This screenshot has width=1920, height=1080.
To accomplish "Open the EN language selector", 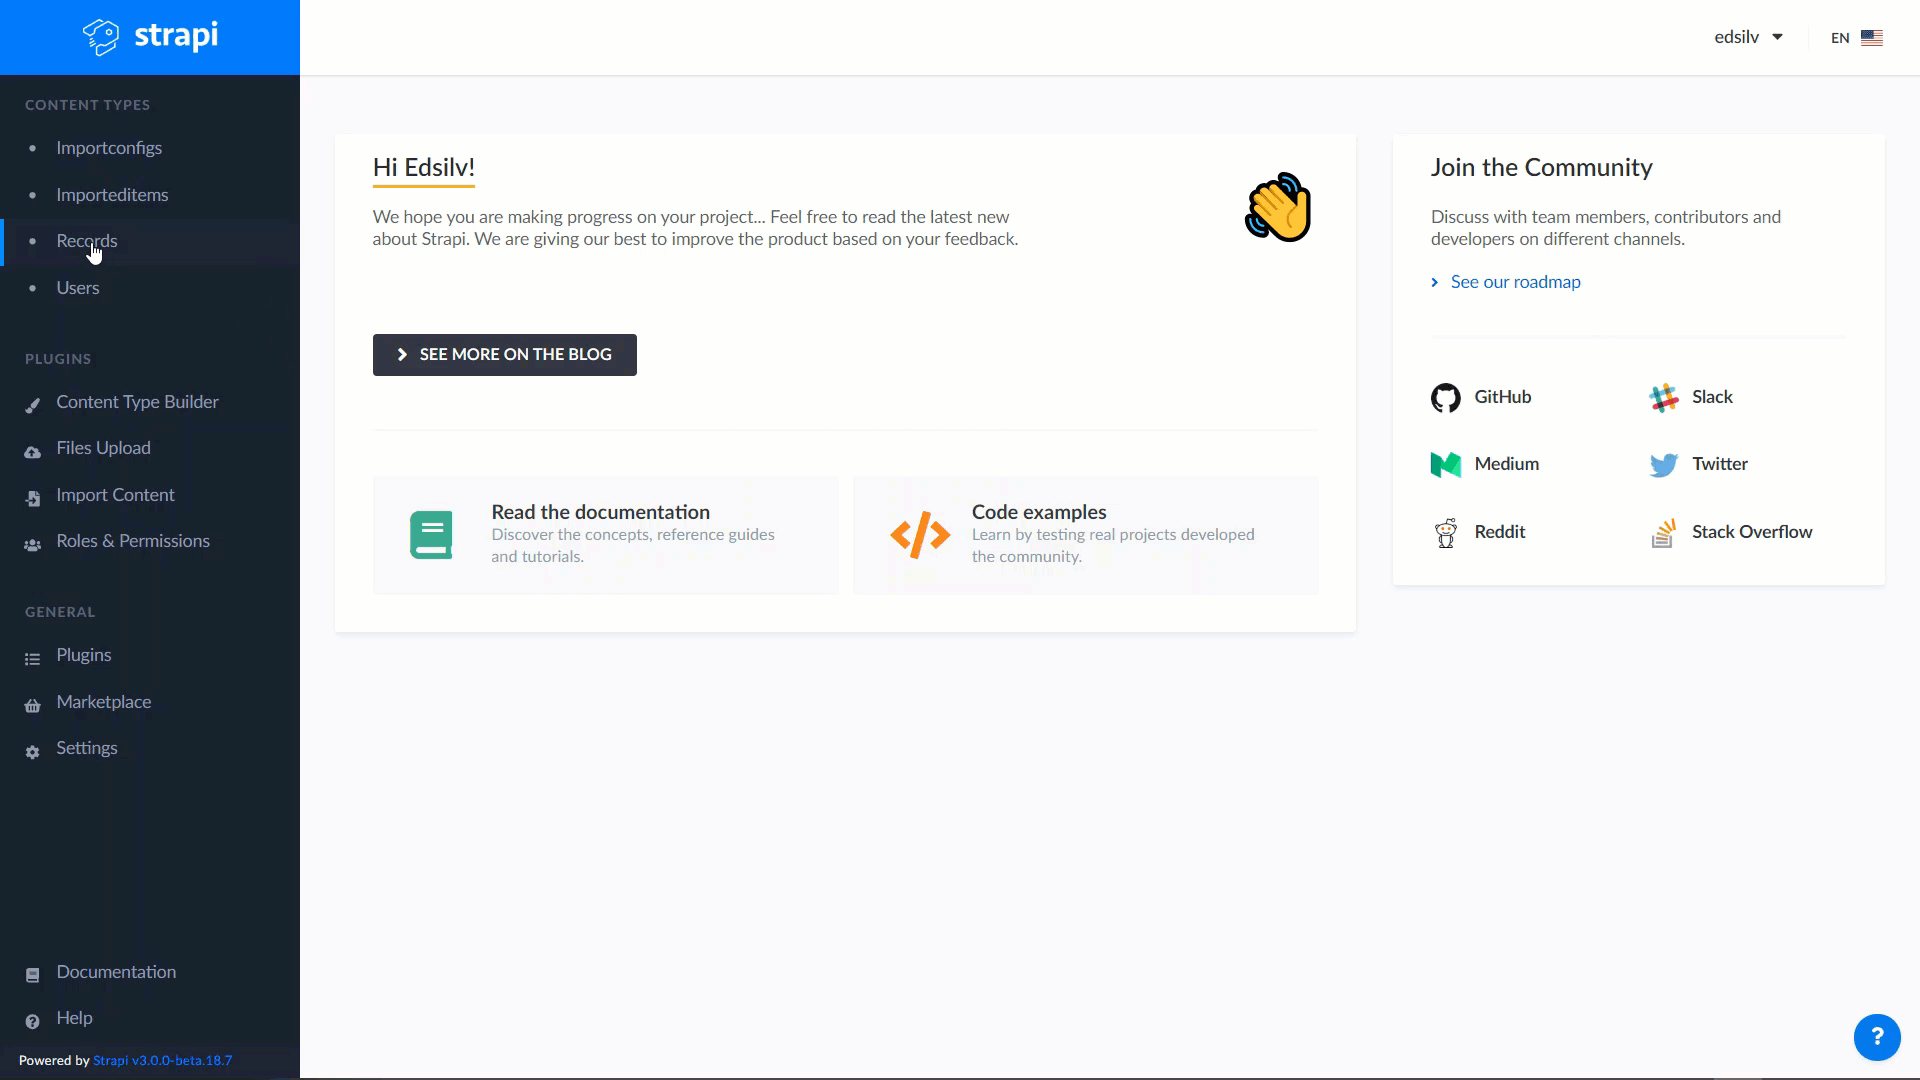I will coord(1857,38).
